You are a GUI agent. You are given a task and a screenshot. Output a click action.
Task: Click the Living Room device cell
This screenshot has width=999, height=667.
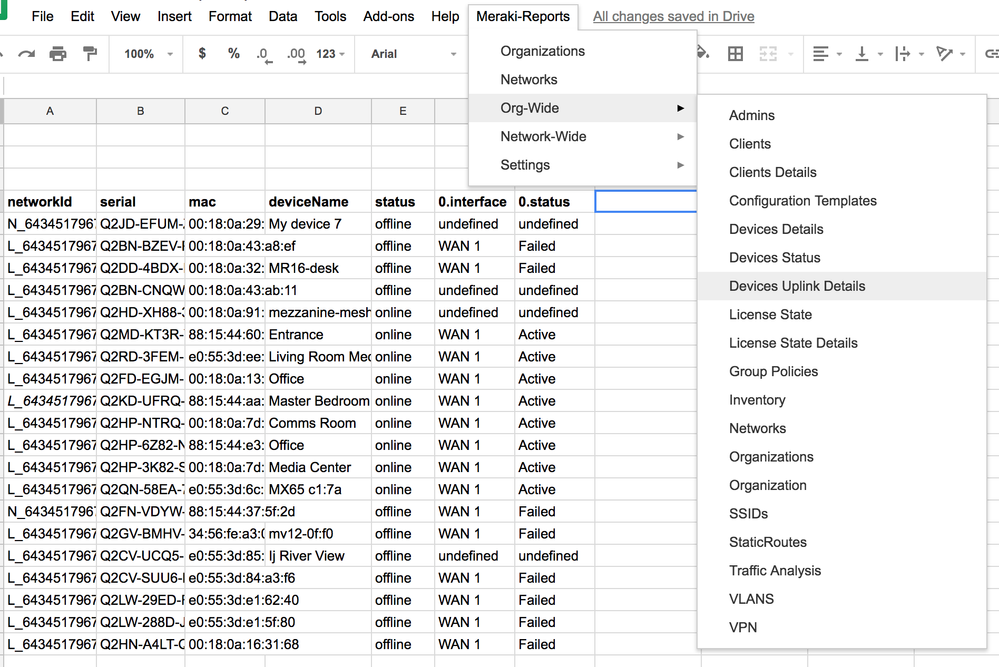(x=318, y=357)
